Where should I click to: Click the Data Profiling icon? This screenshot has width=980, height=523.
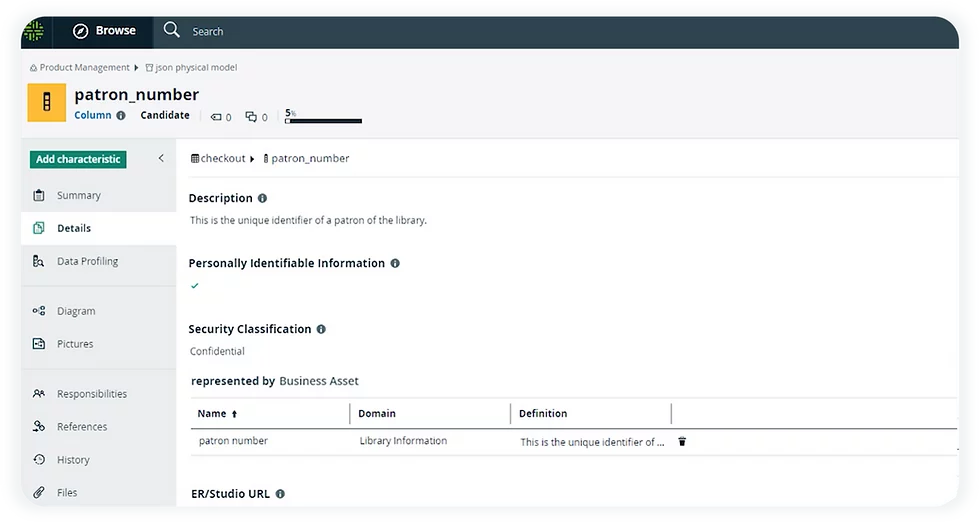coord(39,261)
